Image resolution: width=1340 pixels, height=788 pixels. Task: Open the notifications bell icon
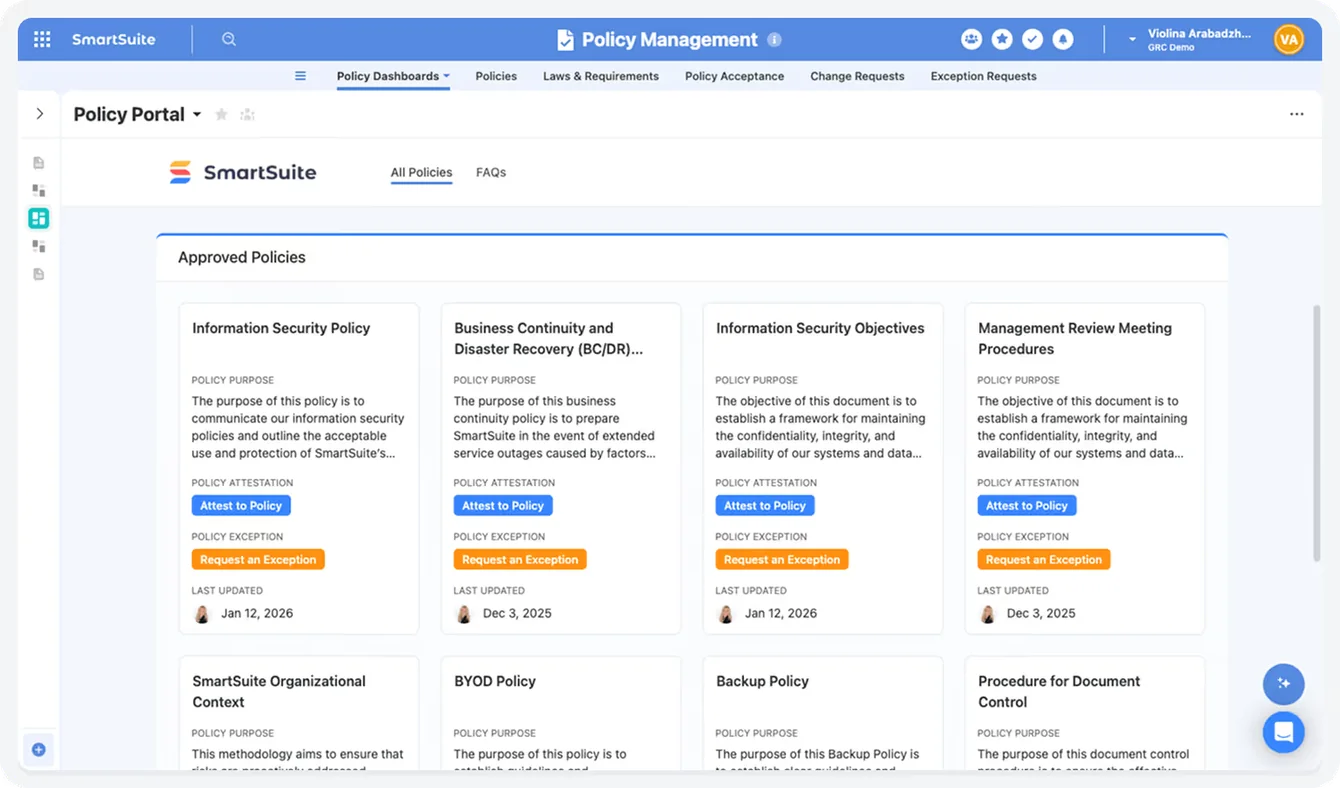[1063, 39]
